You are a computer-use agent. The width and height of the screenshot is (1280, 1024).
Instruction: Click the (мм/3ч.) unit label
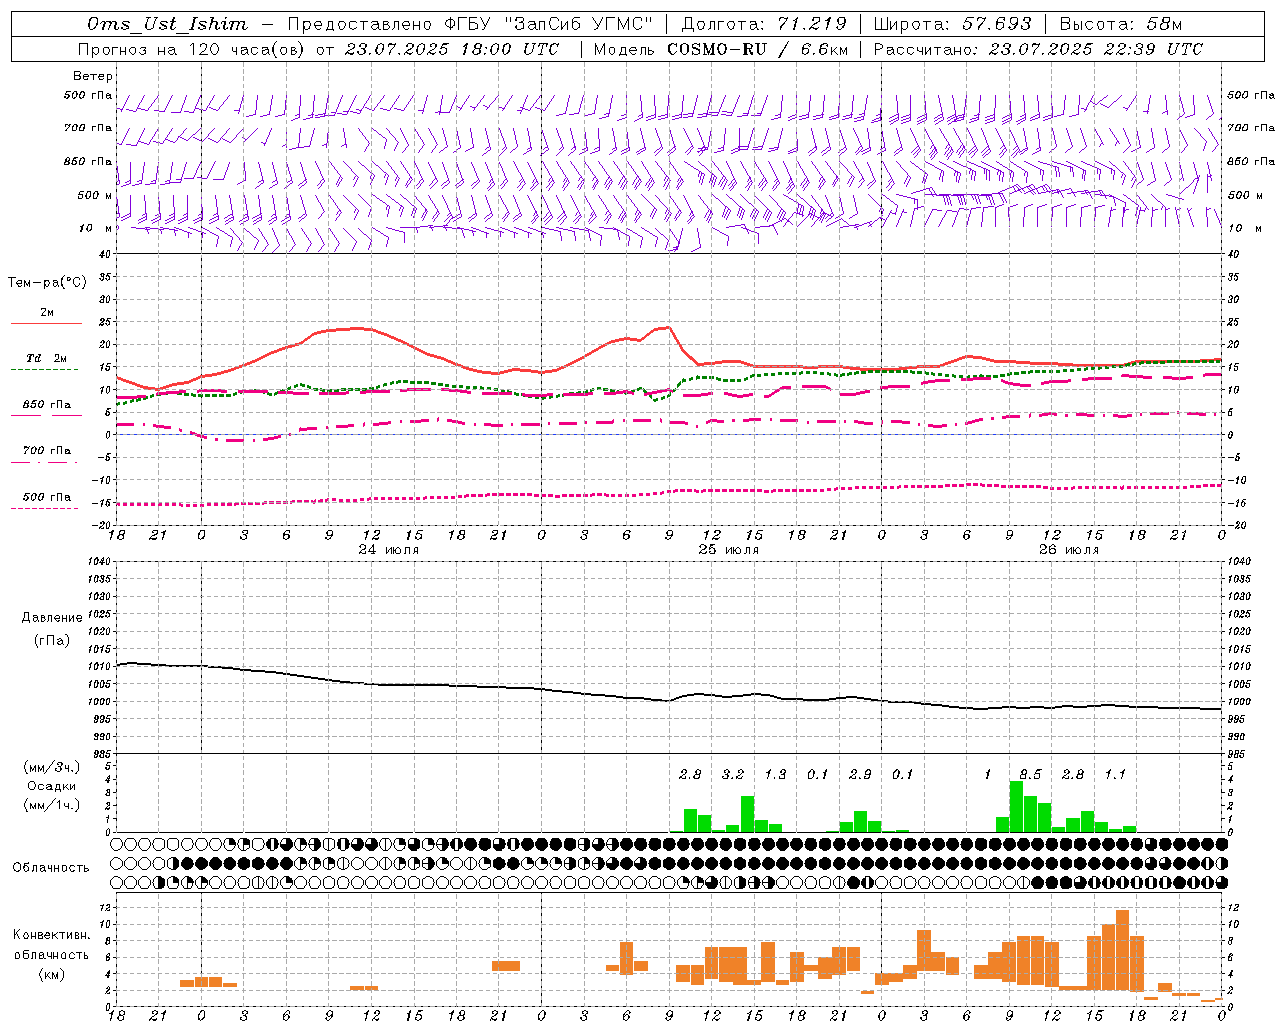pos(52,767)
